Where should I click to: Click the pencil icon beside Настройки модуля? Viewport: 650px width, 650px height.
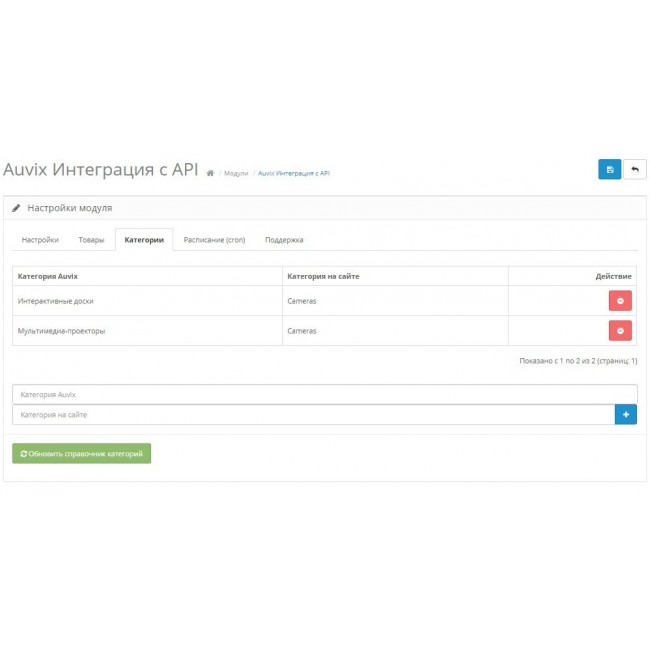pos(16,208)
